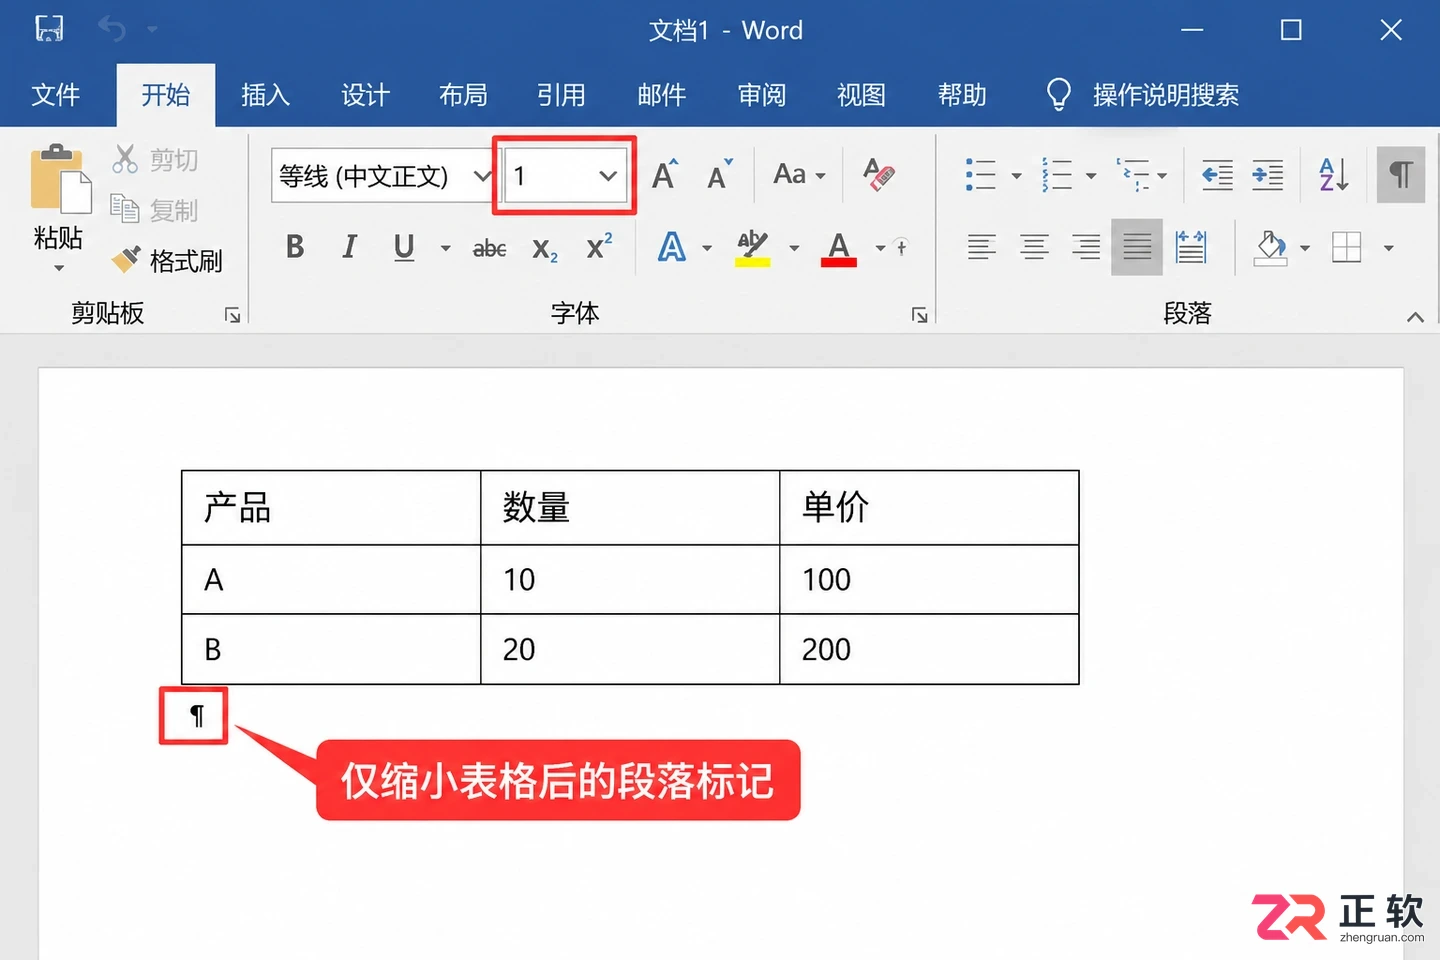Image resolution: width=1440 pixels, height=960 pixels.
Task: Open the underline style dropdown arrow
Action: tap(445, 248)
